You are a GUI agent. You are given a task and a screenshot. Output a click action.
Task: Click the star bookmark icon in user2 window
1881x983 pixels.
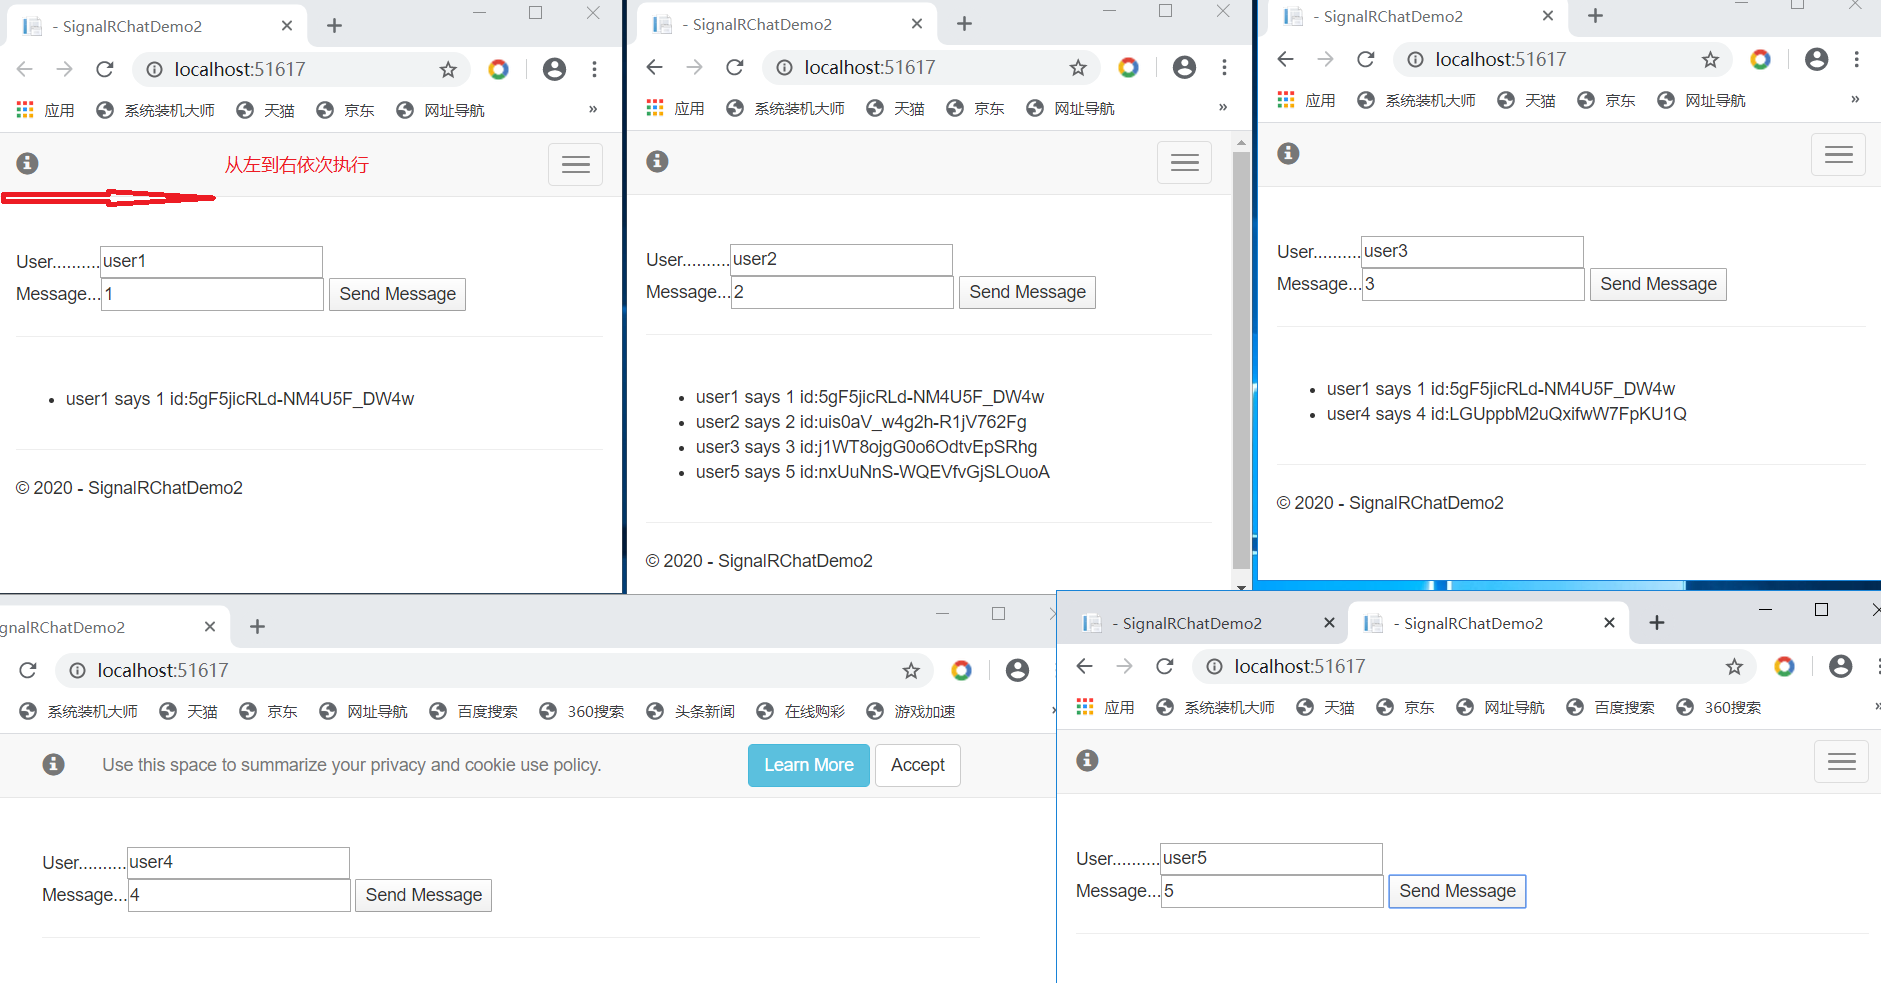pyautogui.click(x=1078, y=67)
